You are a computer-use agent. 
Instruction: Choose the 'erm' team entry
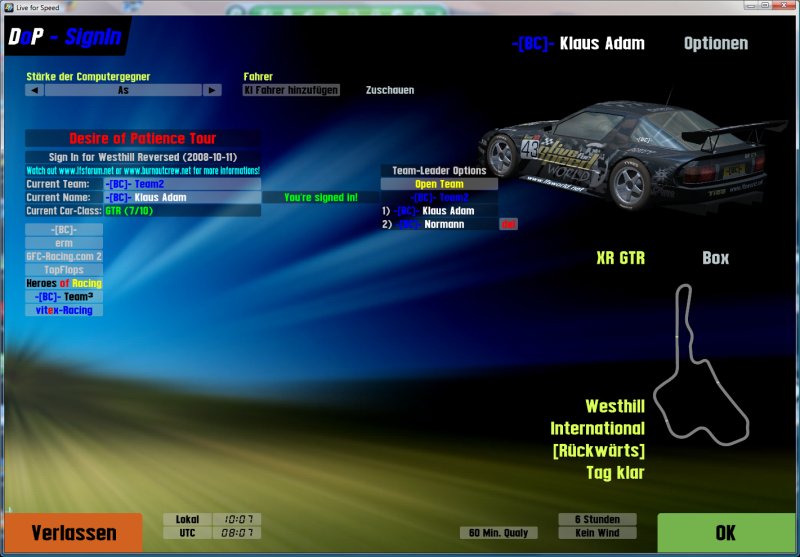tap(64, 243)
